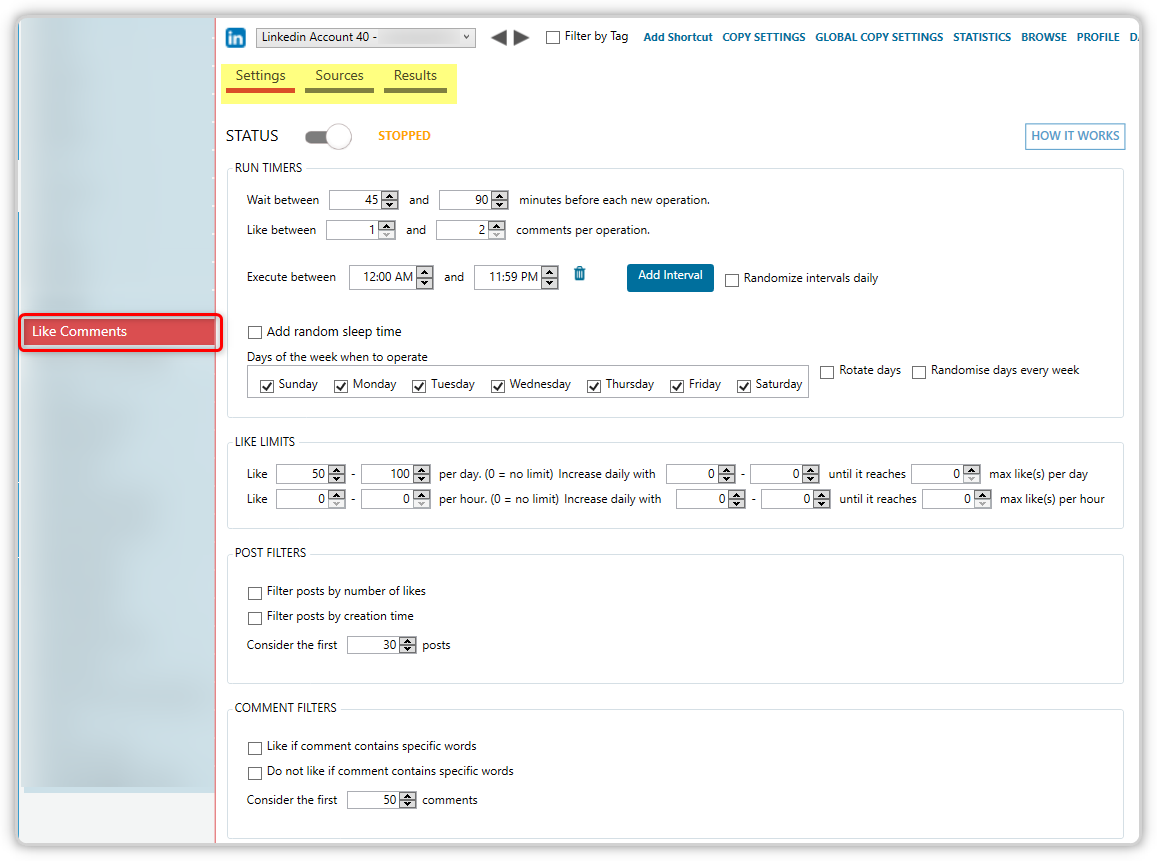Adjust the Consider the first 30 posts stepper

point(408,645)
